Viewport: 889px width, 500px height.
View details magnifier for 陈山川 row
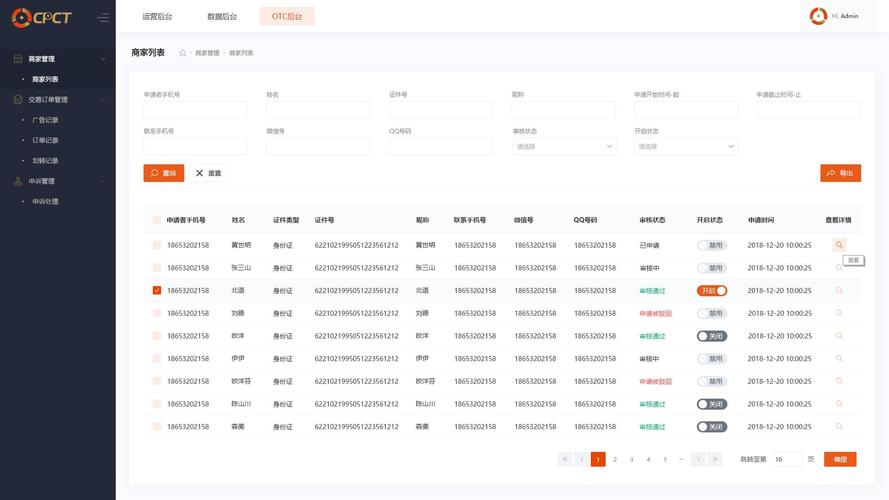839,404
